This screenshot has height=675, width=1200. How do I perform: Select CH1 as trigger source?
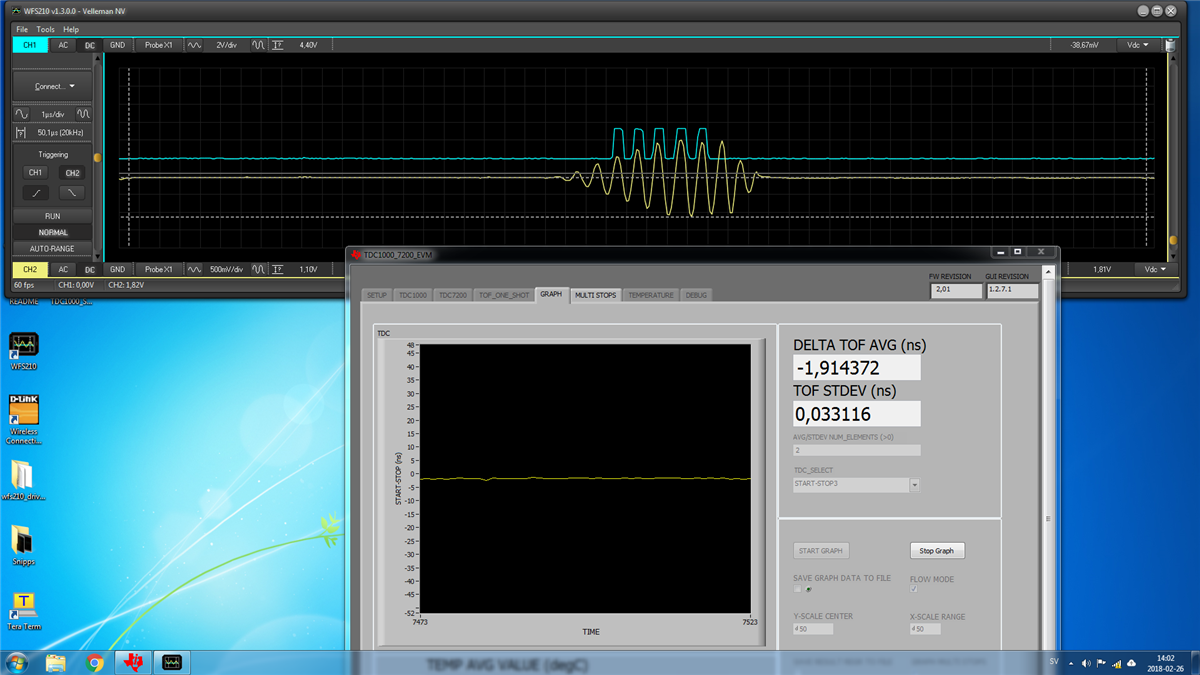[36, 173]
